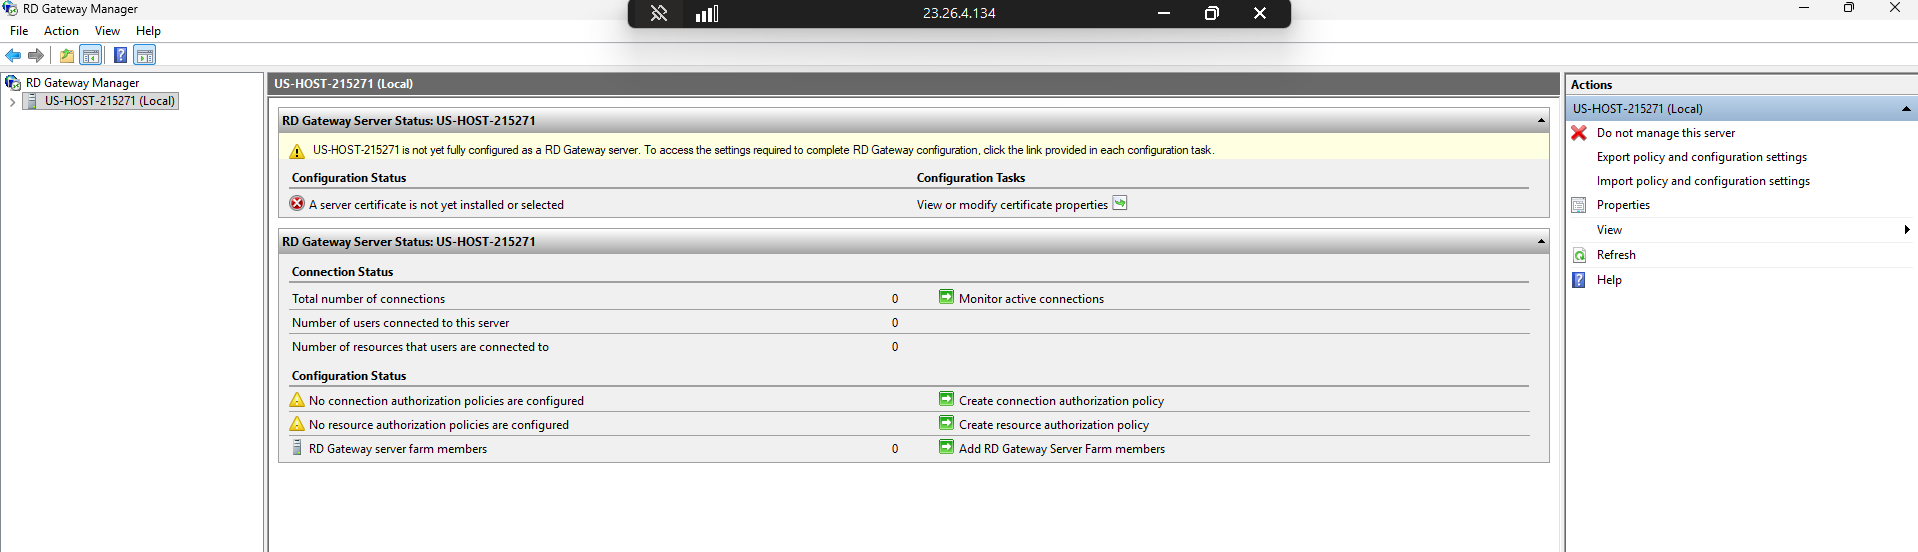Image resolution: width=1918 pixels, height=552 pixels.
Task: Click Add RD Gateway Server Farm members link
Action: click(x=1062, y=449)
